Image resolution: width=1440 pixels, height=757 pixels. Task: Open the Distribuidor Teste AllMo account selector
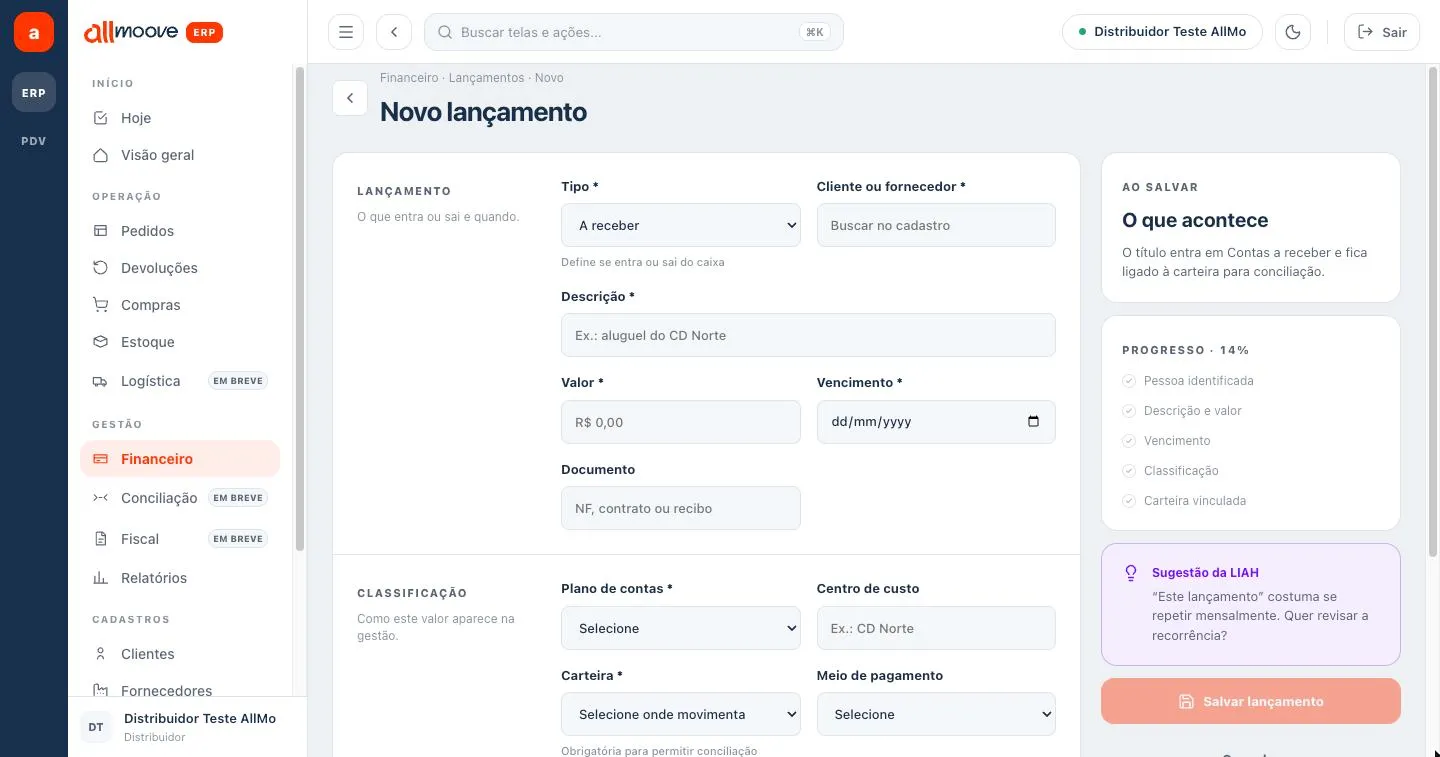(1162, 32)
